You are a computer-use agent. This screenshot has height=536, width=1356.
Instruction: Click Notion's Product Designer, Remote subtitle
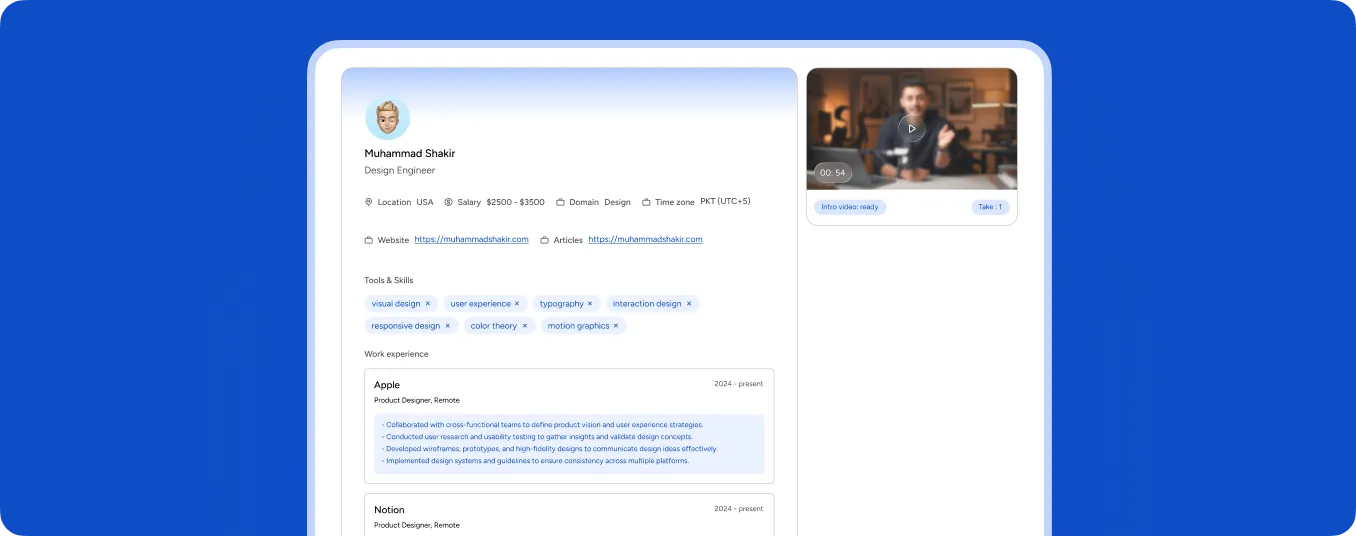point(417,525)
